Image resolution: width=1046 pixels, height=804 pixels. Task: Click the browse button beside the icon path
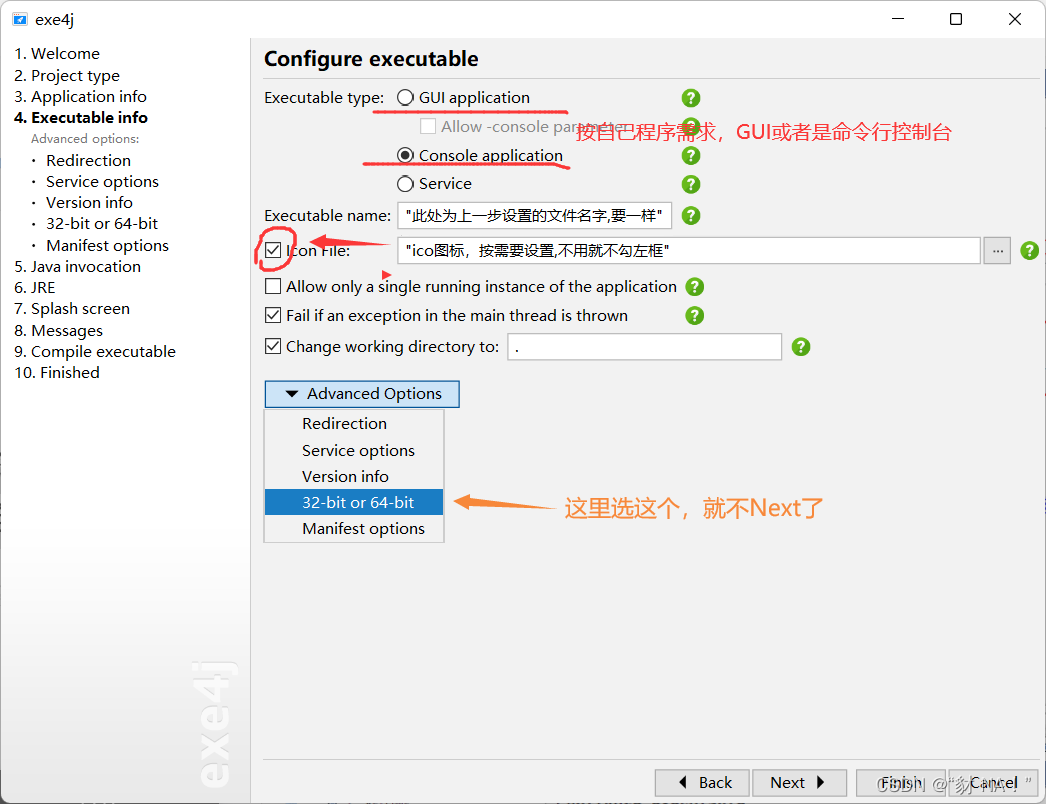996,250
